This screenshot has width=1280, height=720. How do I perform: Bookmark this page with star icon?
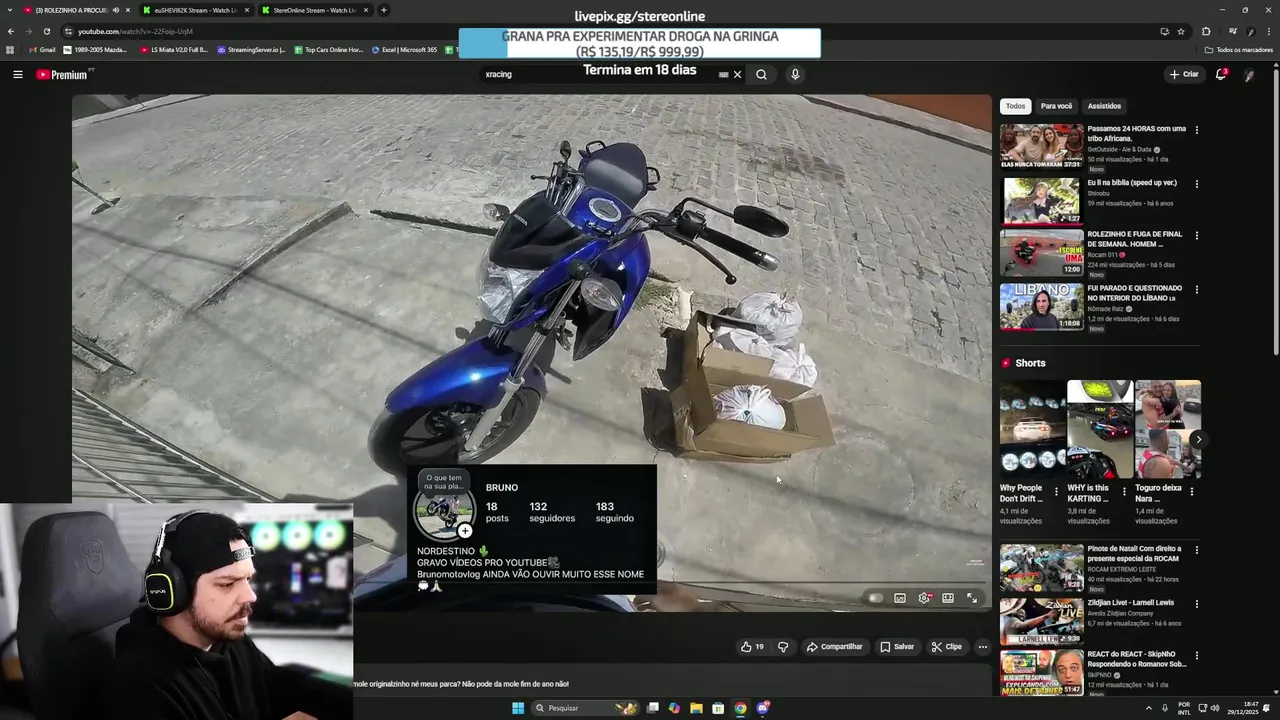1181,31
